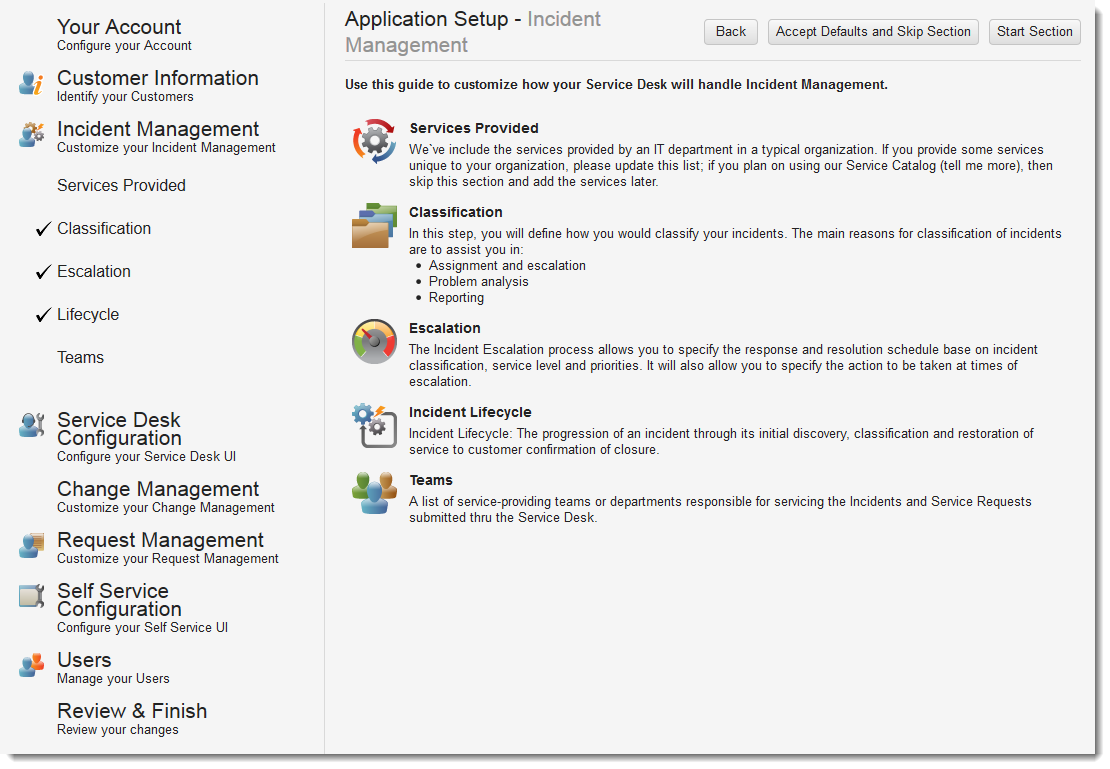Click the checkmark beside Classification
Viewport: 1110px width, 769px height.
coord(43,229)
